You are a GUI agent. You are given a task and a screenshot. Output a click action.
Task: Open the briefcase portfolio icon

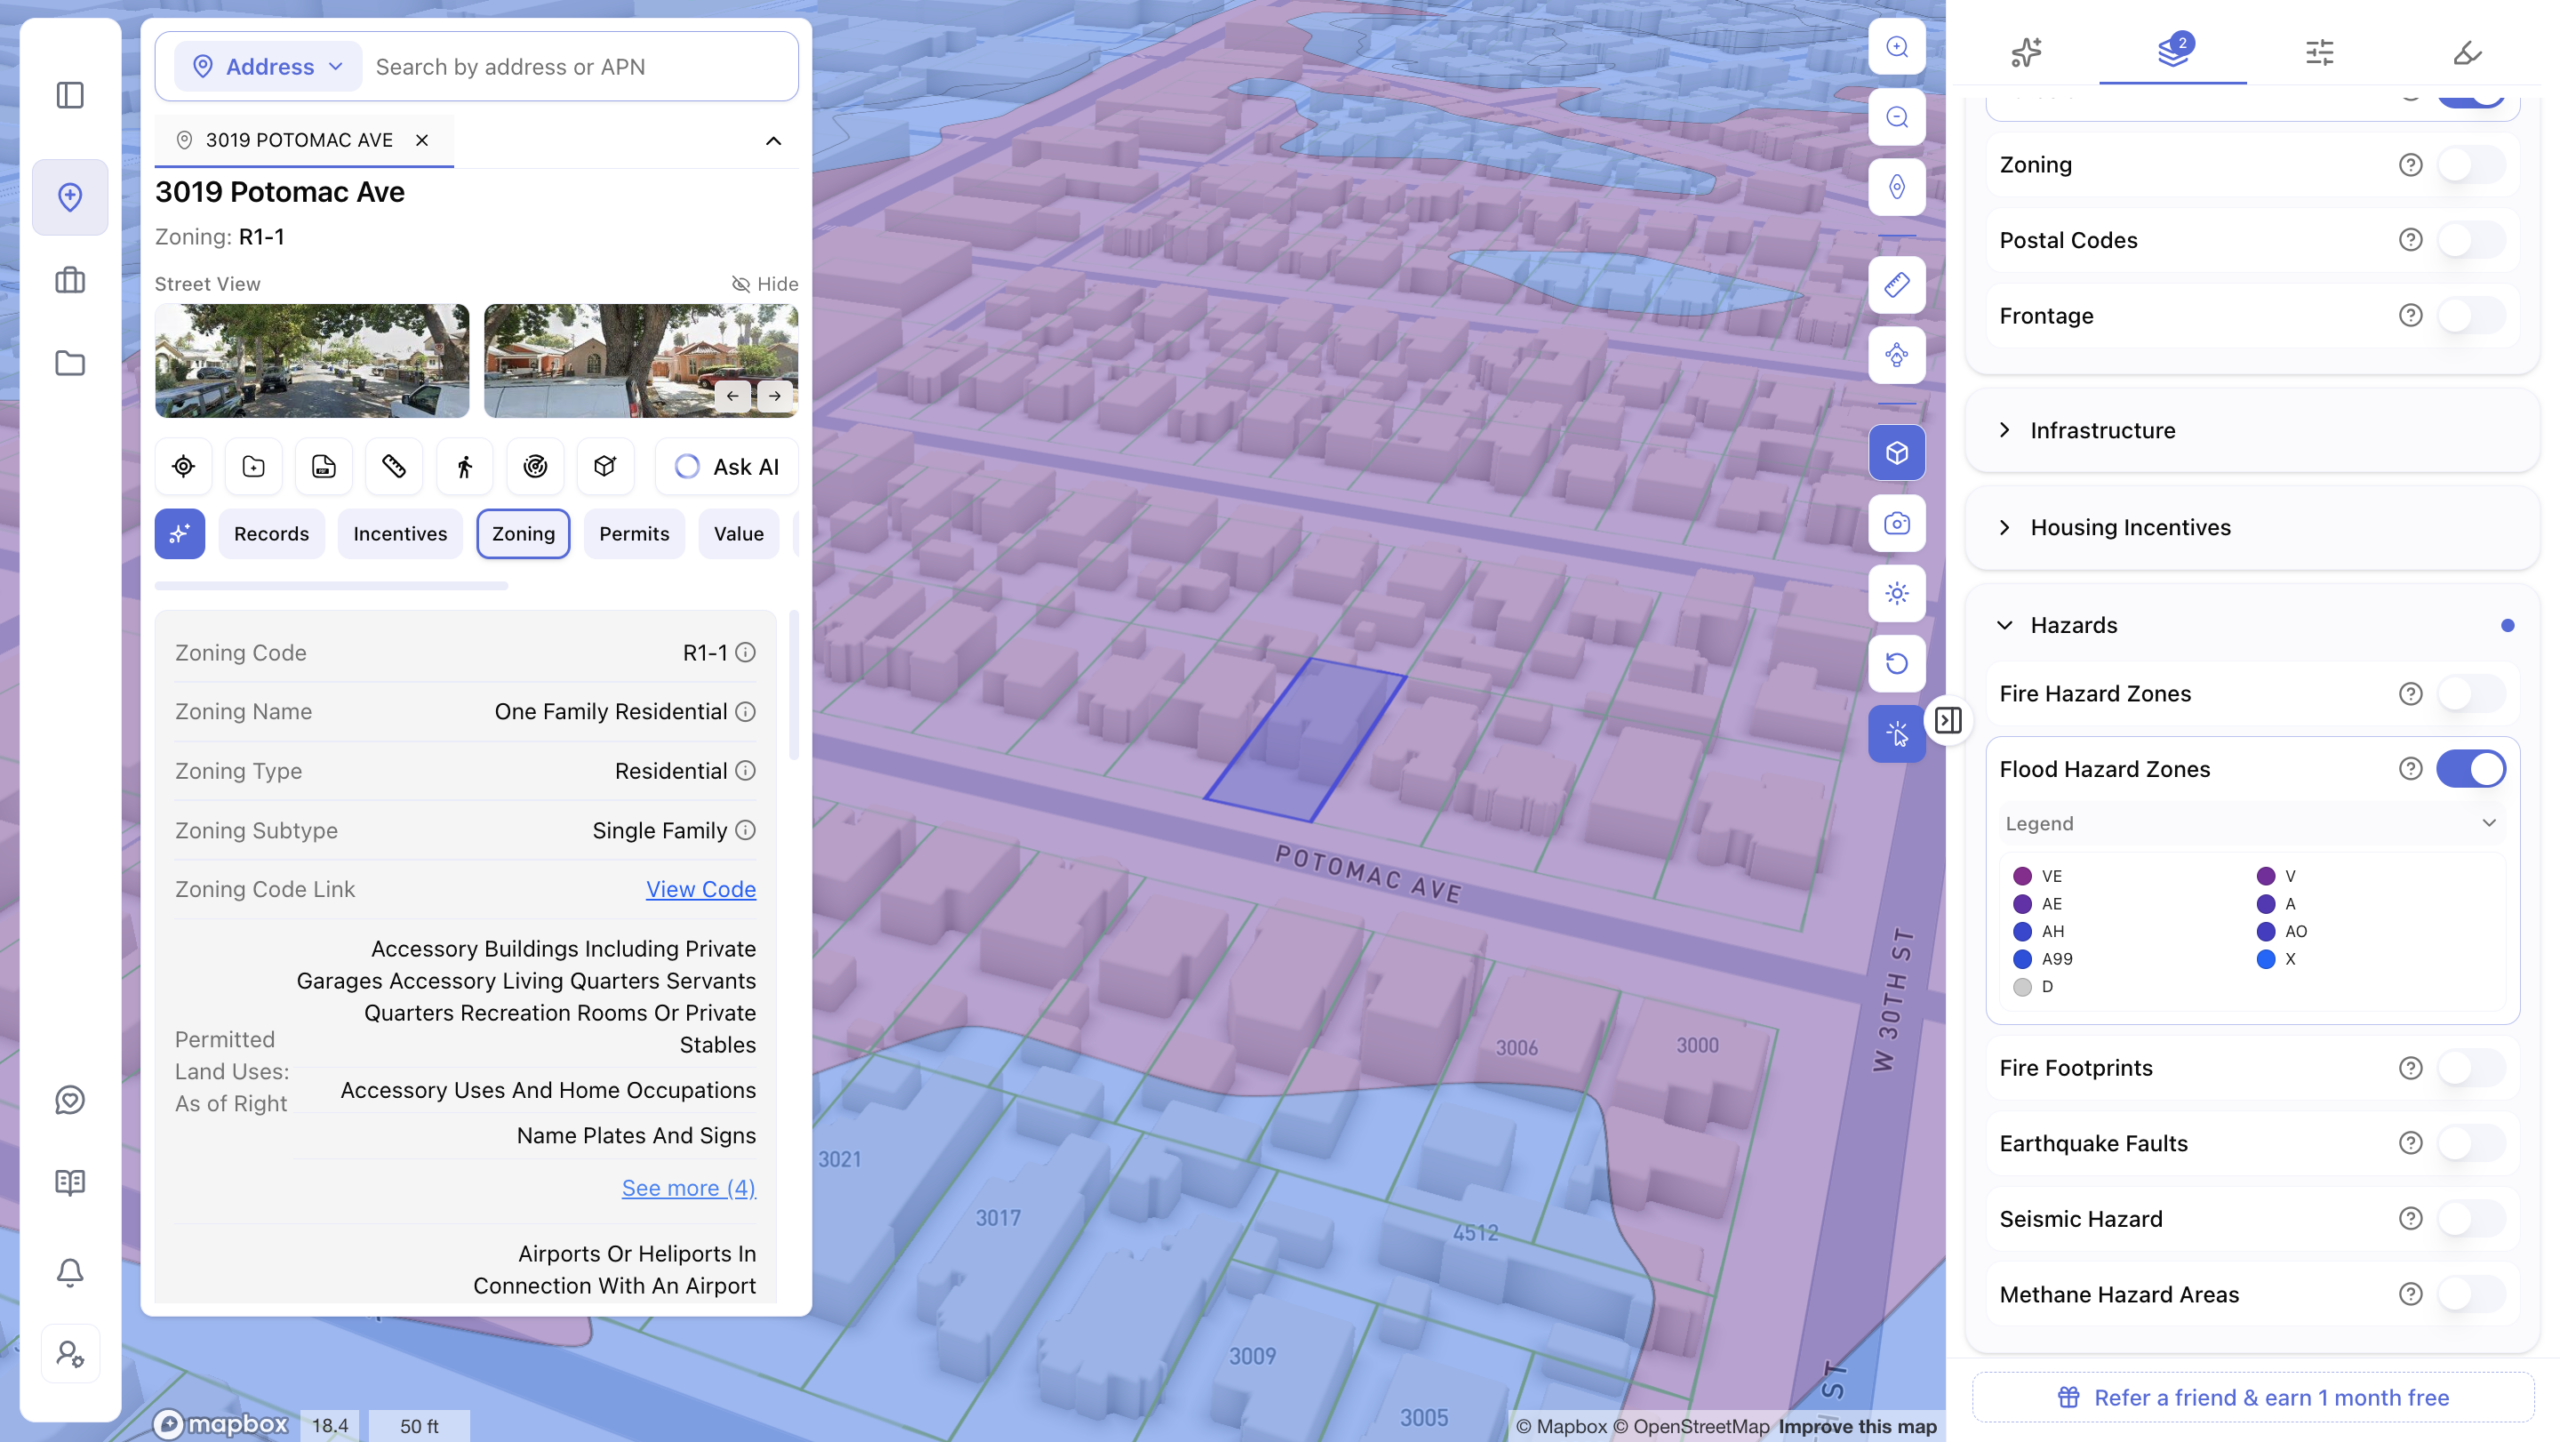[70, 280]
